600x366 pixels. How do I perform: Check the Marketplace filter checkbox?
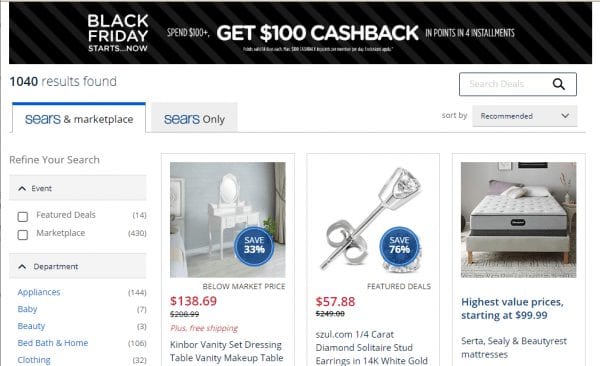(23, 235)
